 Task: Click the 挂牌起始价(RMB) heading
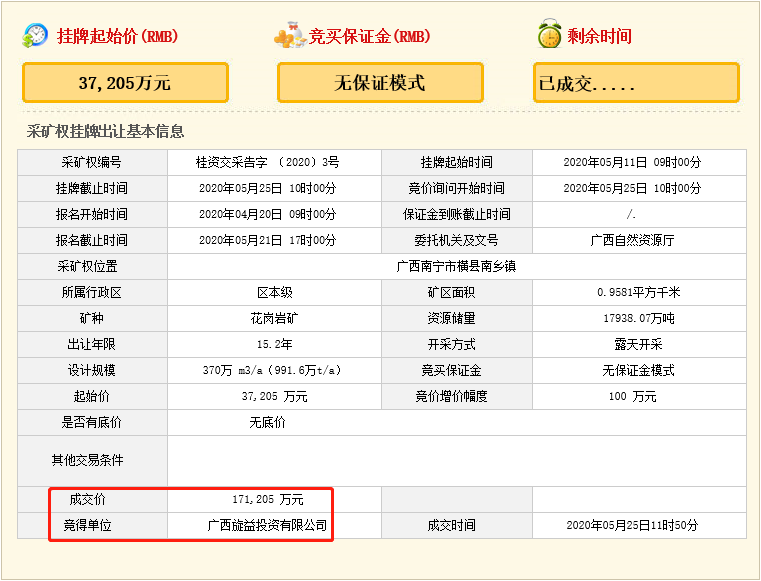click(118, 37)
